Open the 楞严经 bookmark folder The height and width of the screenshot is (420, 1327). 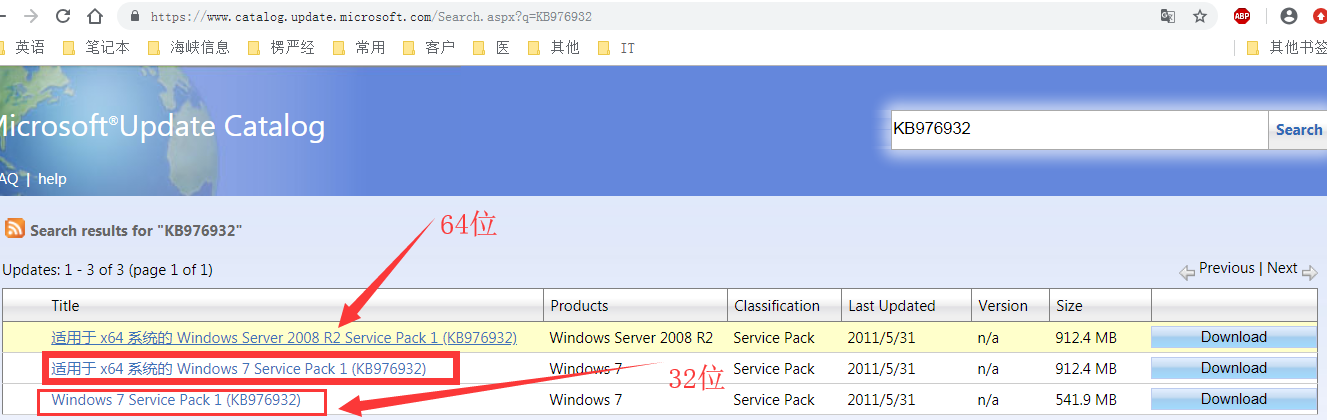click(x=281, y=47)
